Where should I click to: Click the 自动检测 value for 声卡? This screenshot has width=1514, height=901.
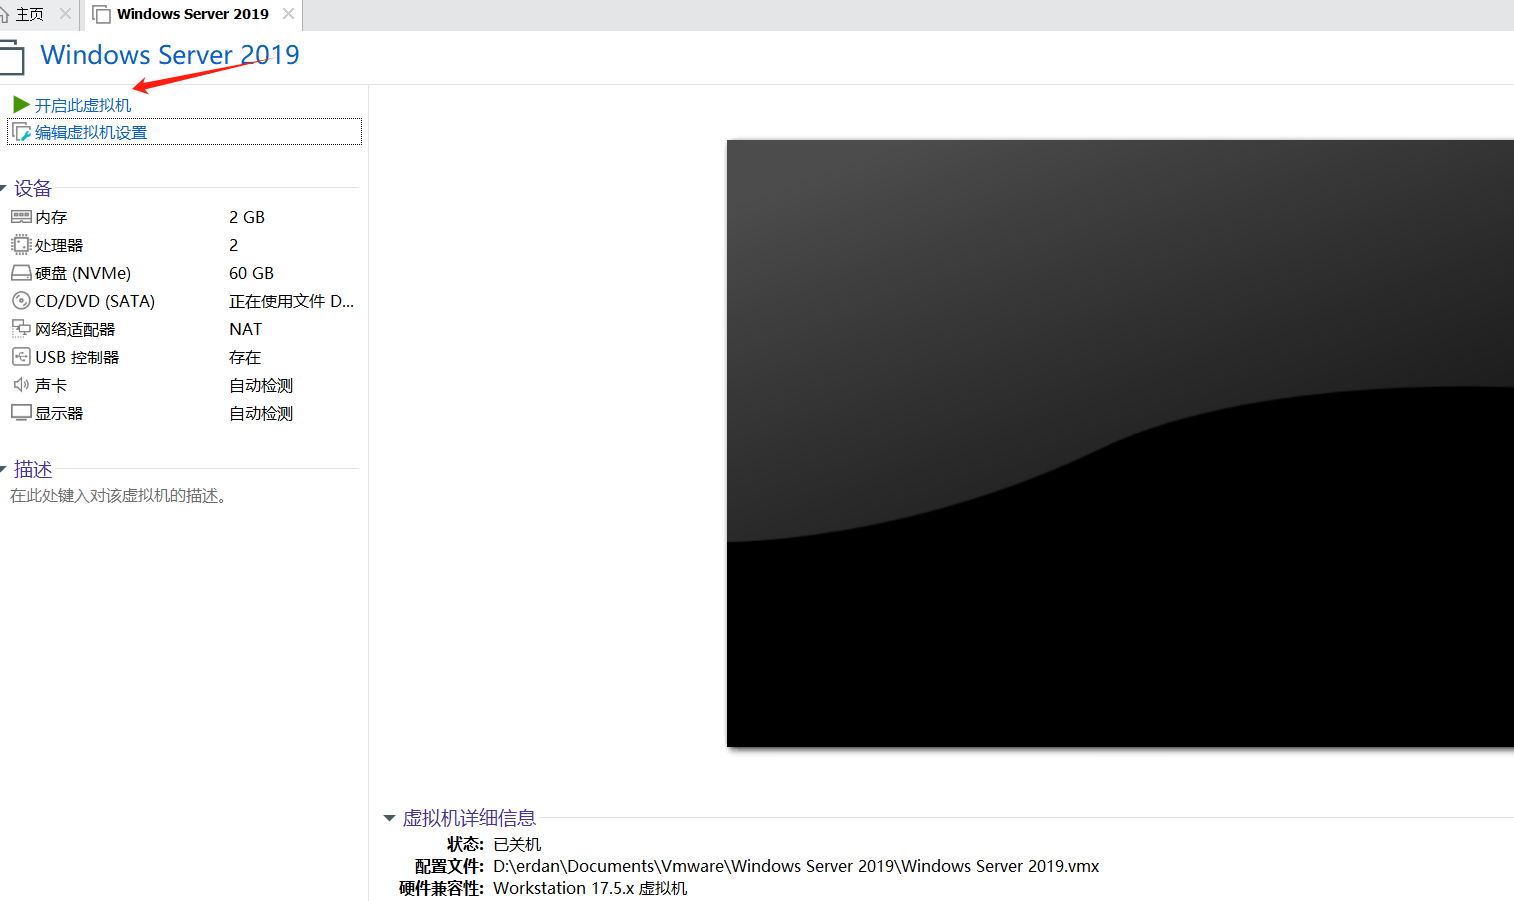261,385
